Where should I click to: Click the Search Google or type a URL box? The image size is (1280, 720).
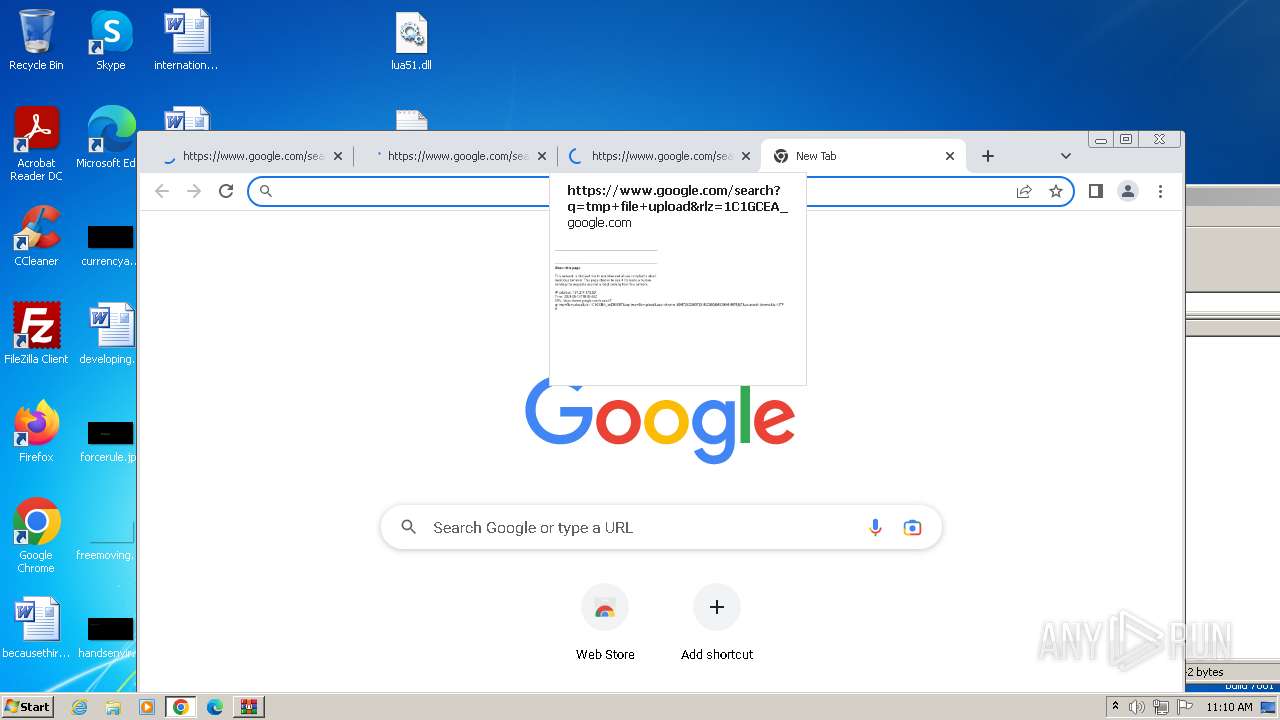click(661, 527)
